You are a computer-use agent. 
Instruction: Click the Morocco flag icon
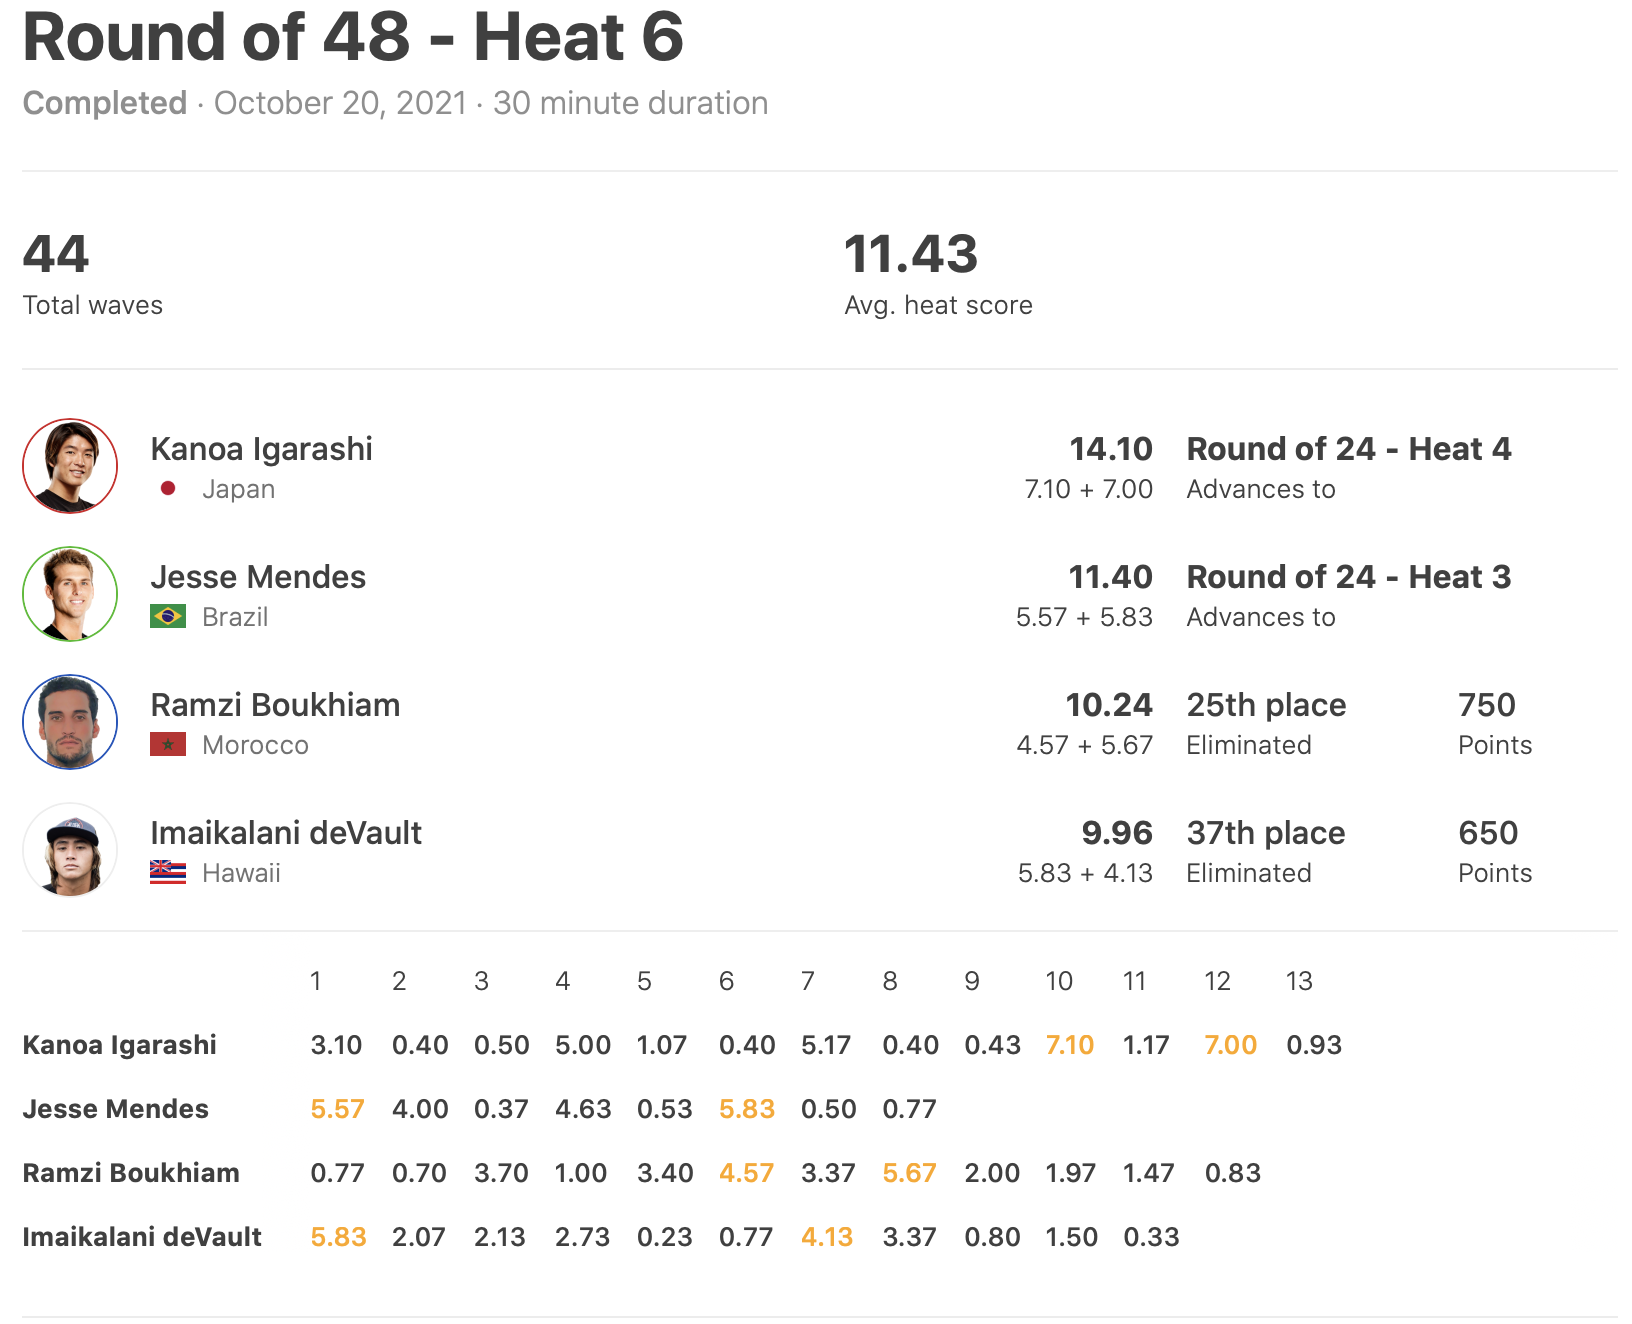coord(168,745)
